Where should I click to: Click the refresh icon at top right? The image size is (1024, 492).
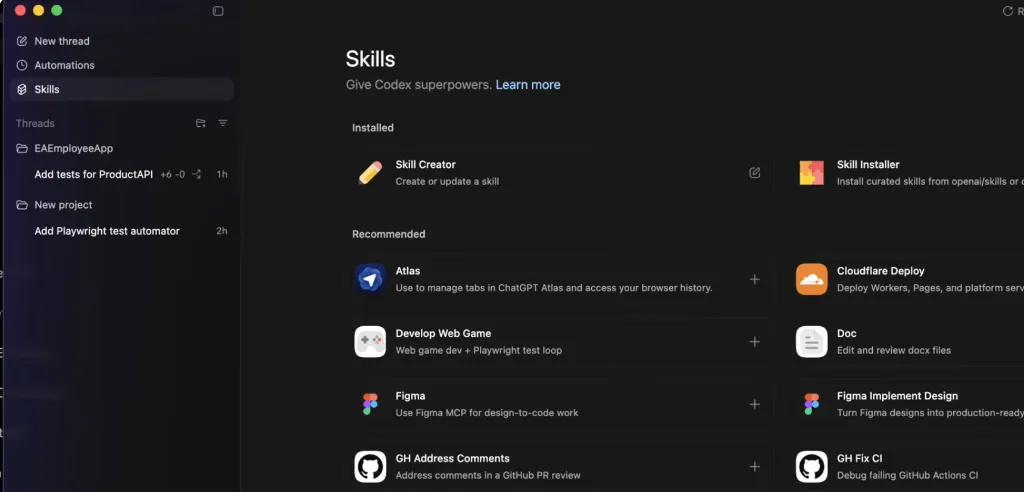pyautogui.click(x=1008, y=11)
